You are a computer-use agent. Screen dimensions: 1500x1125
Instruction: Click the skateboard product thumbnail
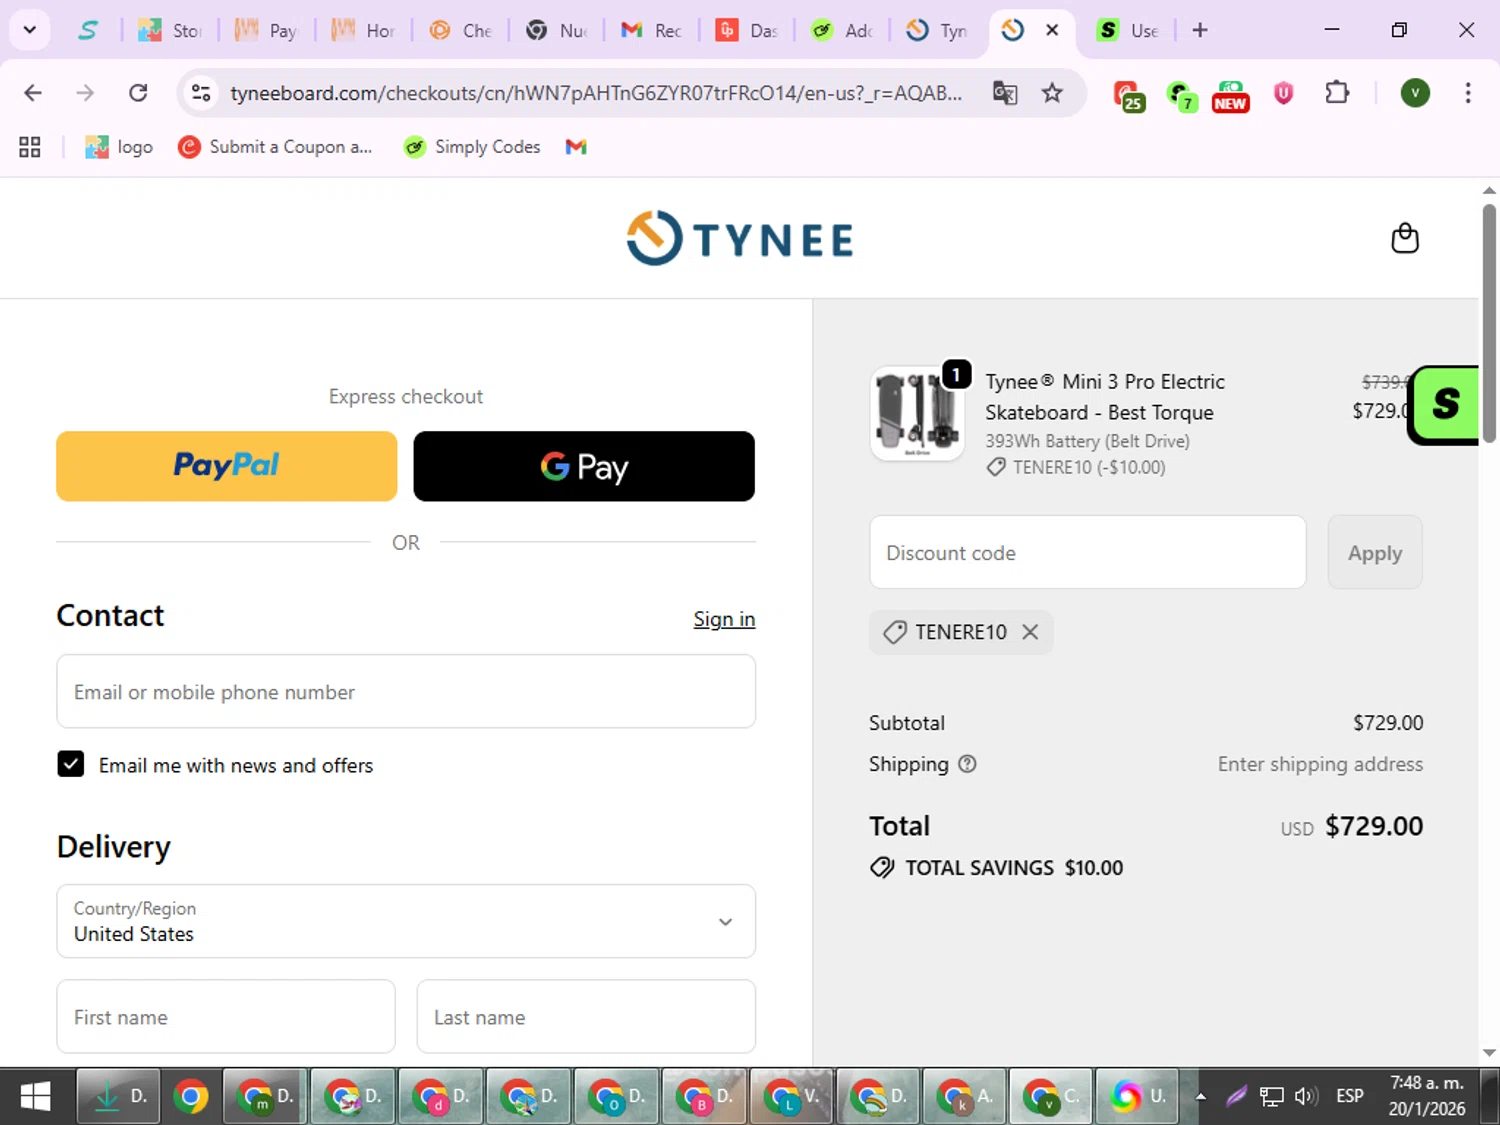coord(917,413)
